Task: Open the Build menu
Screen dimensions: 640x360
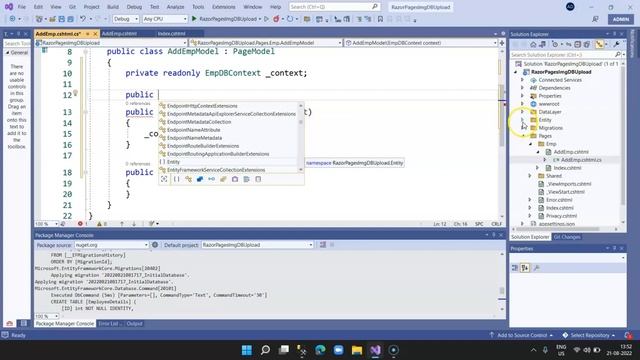Action: (x=113, y=7)
